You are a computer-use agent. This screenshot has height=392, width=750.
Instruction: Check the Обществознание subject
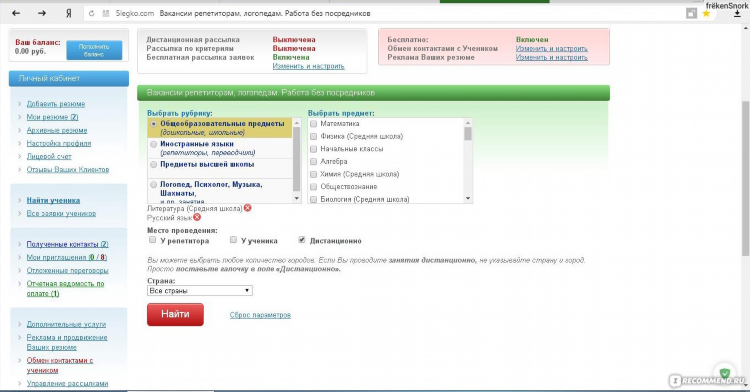314,186
